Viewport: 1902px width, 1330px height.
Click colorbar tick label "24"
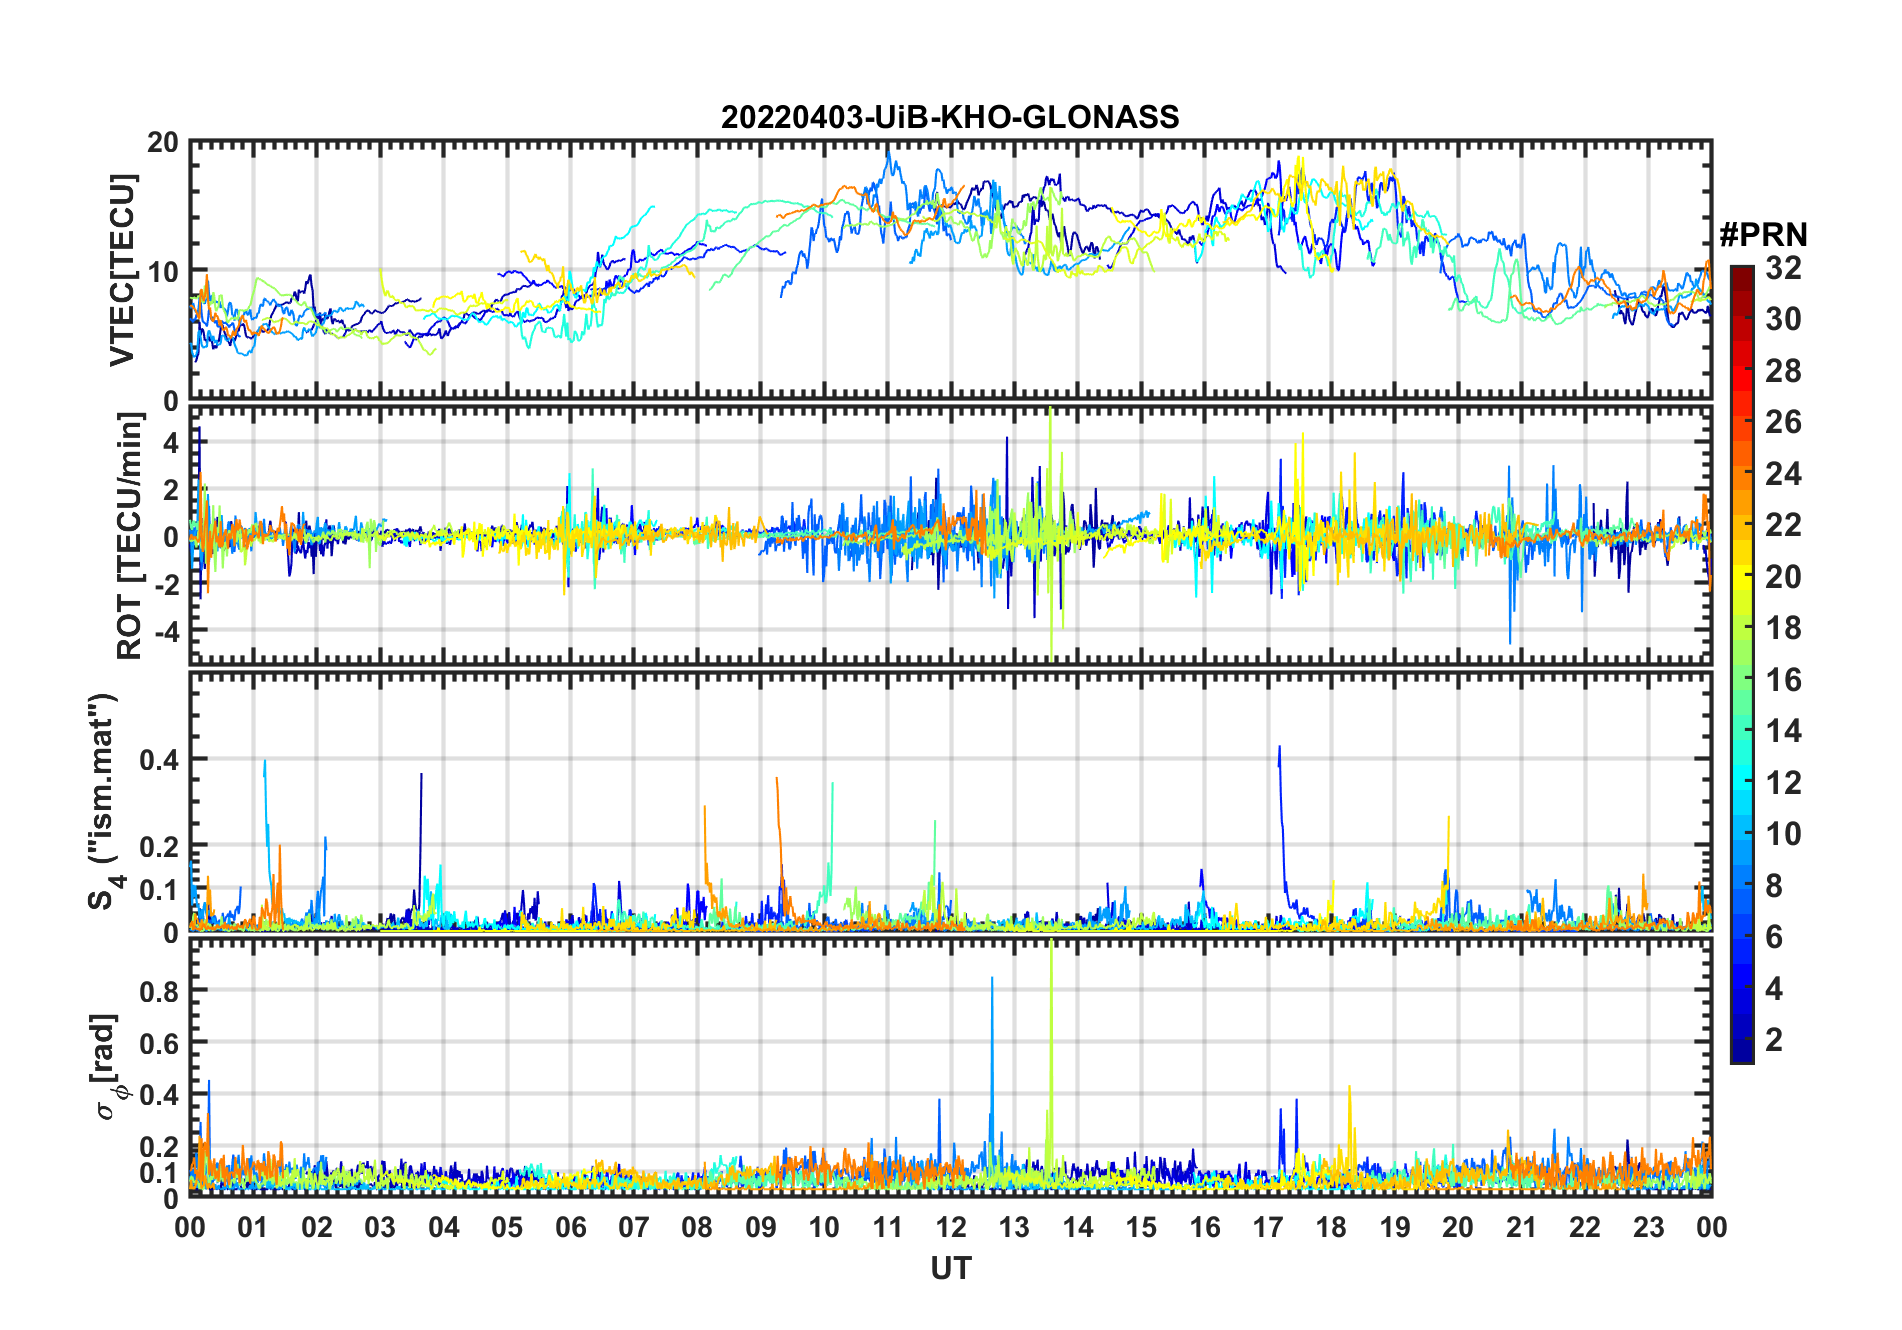click(x=1784, y=474)
